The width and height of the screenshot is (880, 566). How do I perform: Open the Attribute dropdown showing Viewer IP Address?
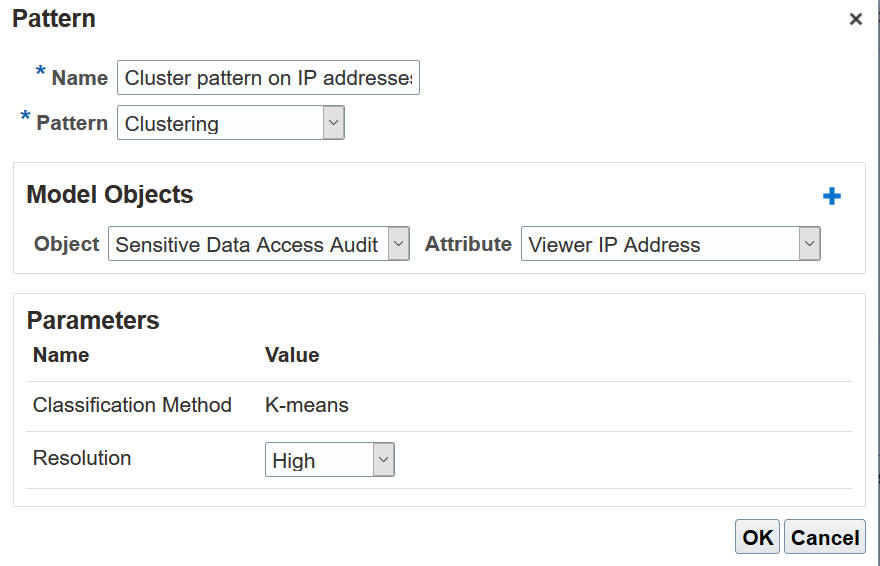[809, 244]
